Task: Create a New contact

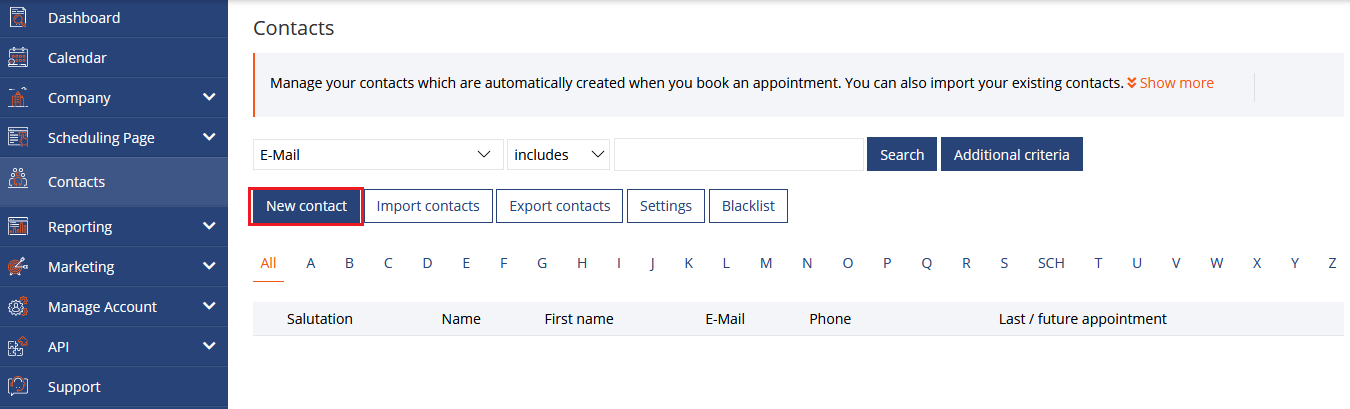Action: click(x=306, y=206)
